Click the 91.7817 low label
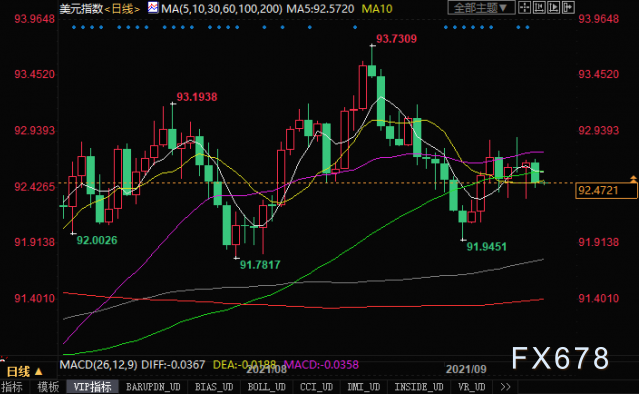640x394 pixels. [x=260, y=265]
